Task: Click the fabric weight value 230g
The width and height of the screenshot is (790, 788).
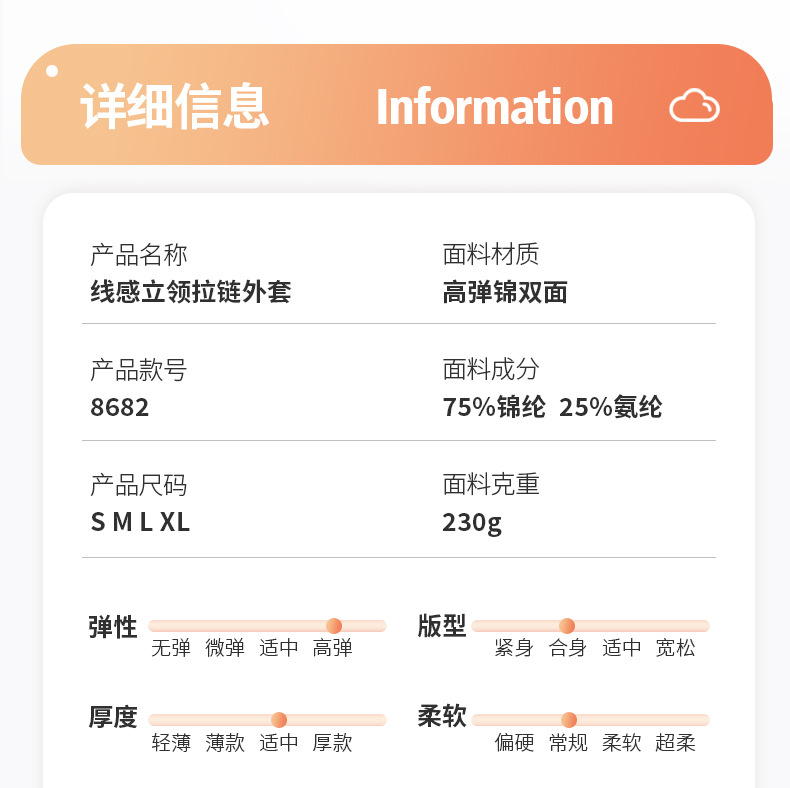Action: click(472, 522)
